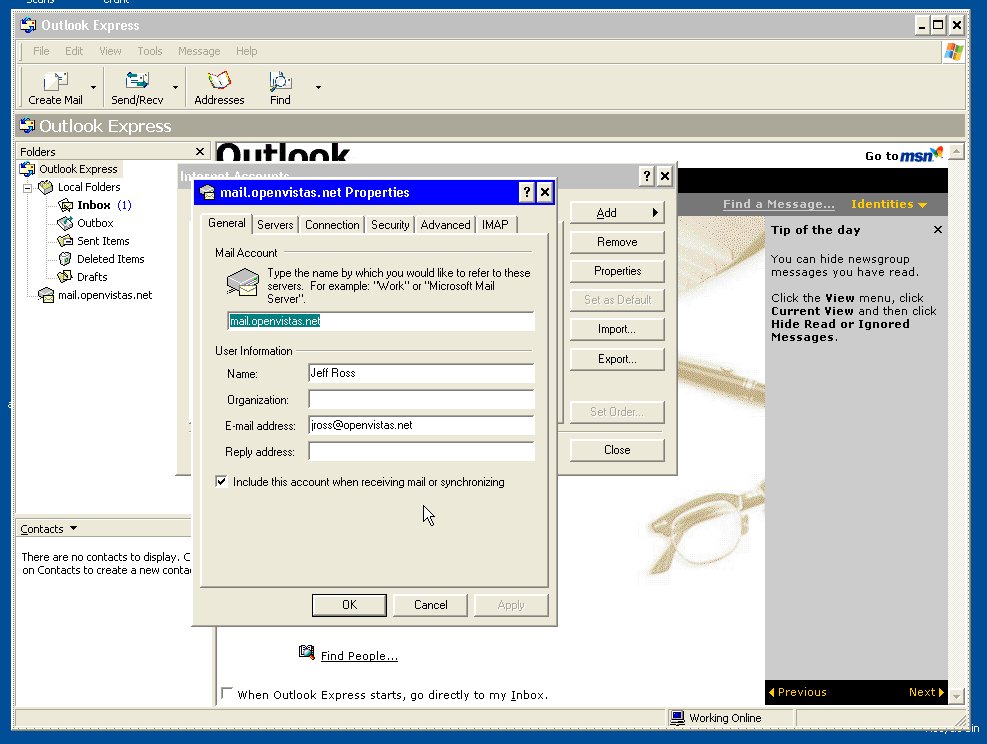
Task: Close the Folders pane with X
Action: (x=200, y=152)
